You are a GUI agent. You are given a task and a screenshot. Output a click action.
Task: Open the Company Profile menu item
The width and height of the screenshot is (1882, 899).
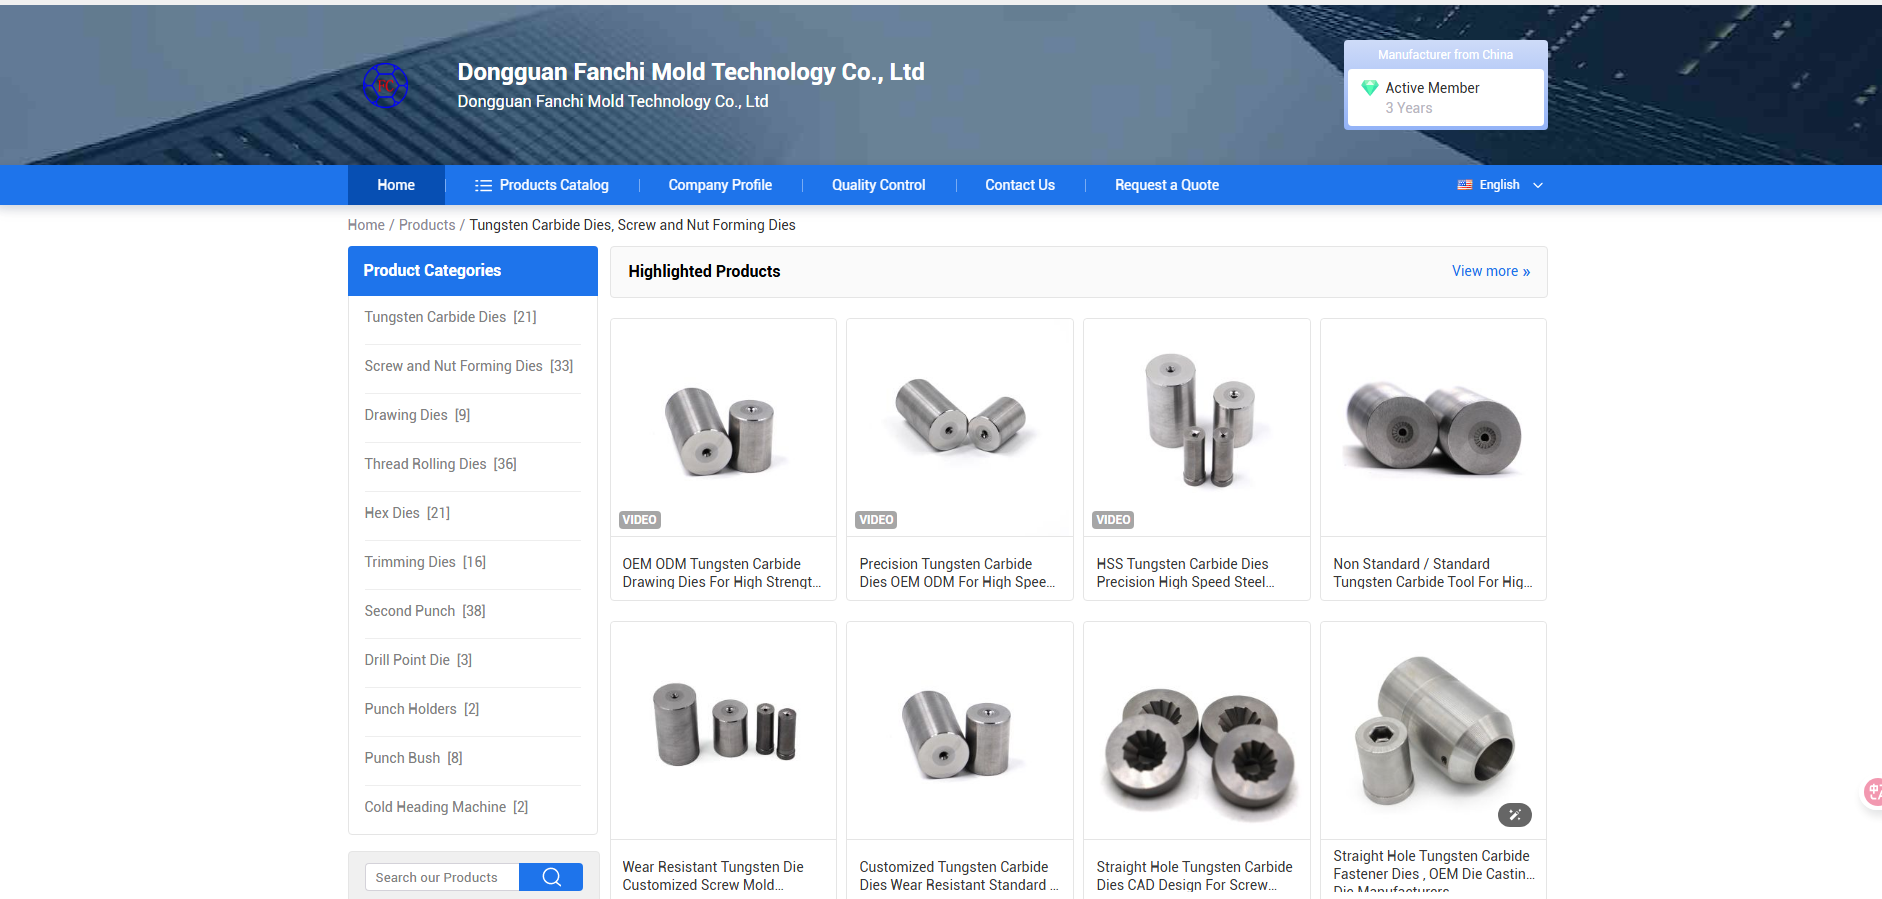pos(720,185)
